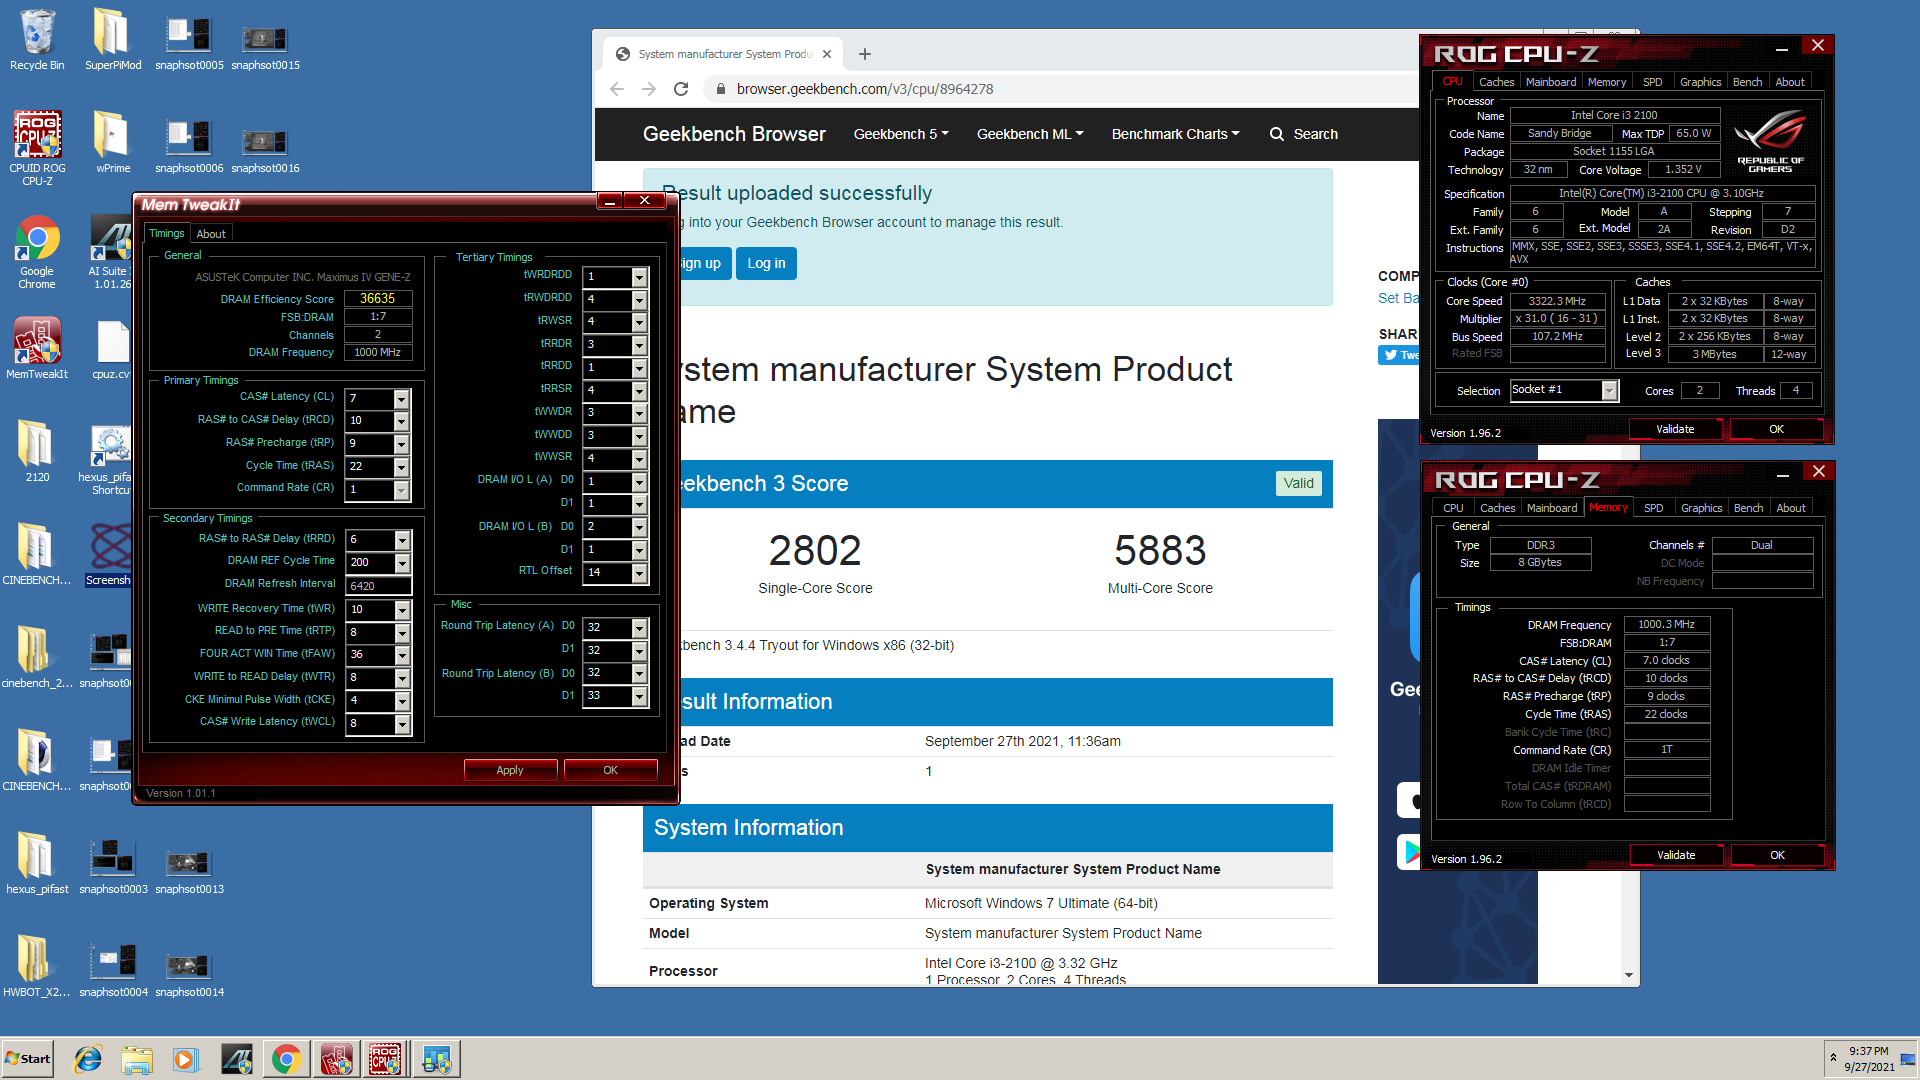The image size is (1920, 1080).
Task: Expand DRAM REF Cycle Time dropdown
Action: pyautogui.click(x=401, y=563)
